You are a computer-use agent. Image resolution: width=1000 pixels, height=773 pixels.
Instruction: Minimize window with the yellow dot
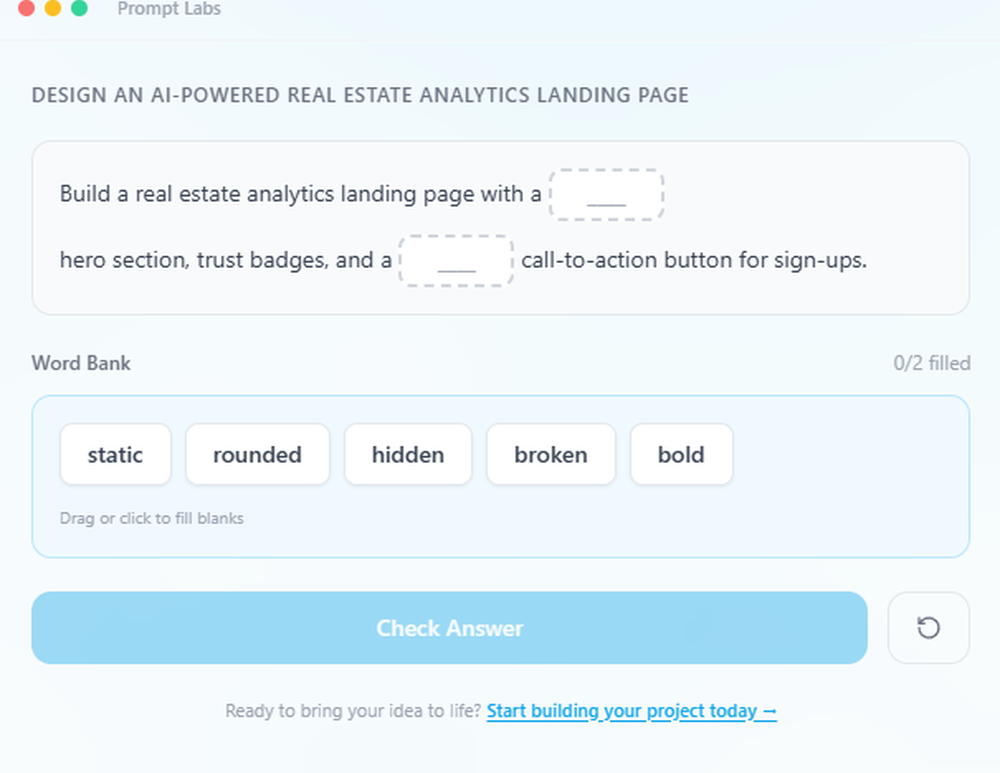click(53, 9)
